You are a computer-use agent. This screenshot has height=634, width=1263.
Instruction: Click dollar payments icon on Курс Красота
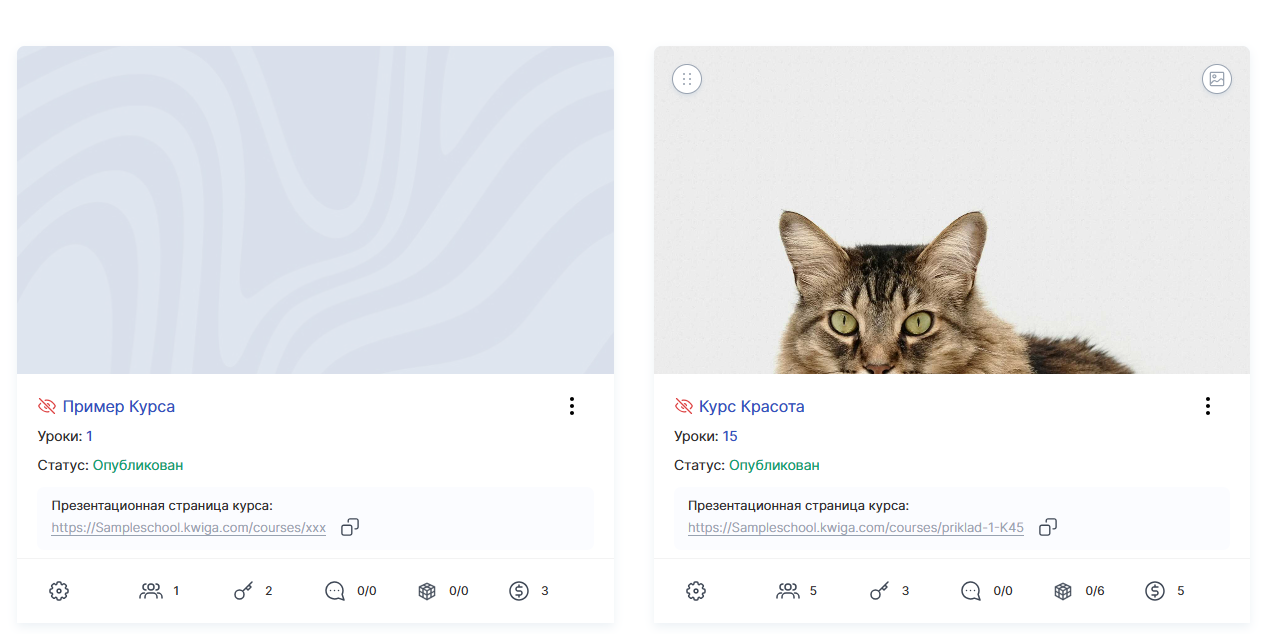(x=1155, y=591)
